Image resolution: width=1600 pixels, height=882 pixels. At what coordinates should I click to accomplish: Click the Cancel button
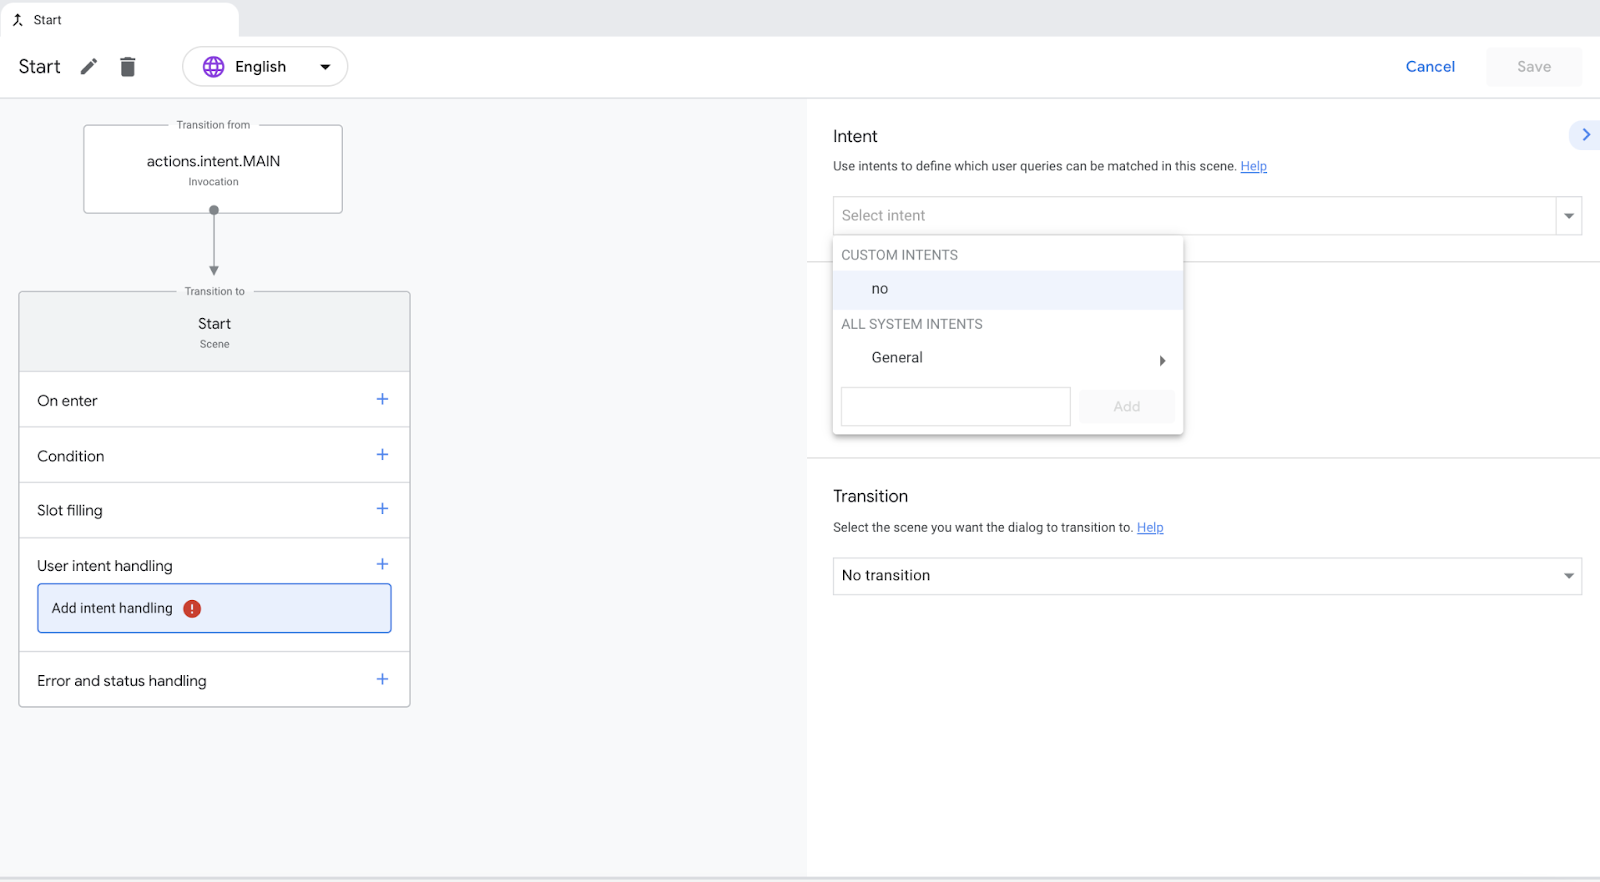click(x=1430, y=67)
